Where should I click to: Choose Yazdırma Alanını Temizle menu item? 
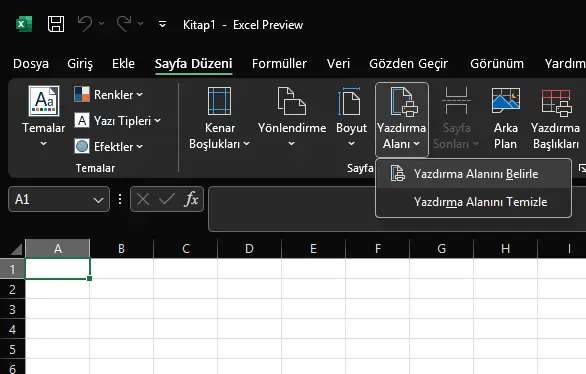click(x=474, y=202)
